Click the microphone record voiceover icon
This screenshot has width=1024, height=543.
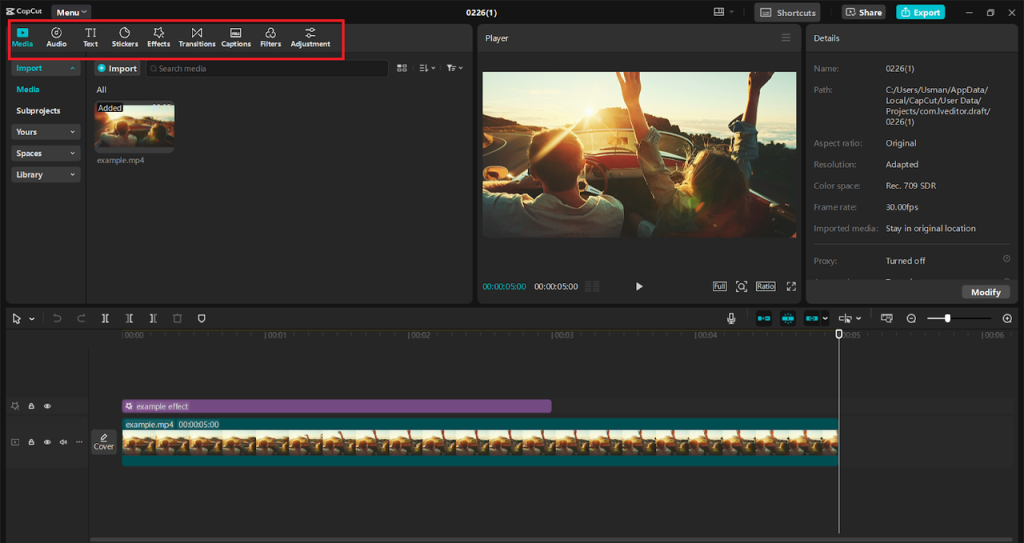coord(731,318)
